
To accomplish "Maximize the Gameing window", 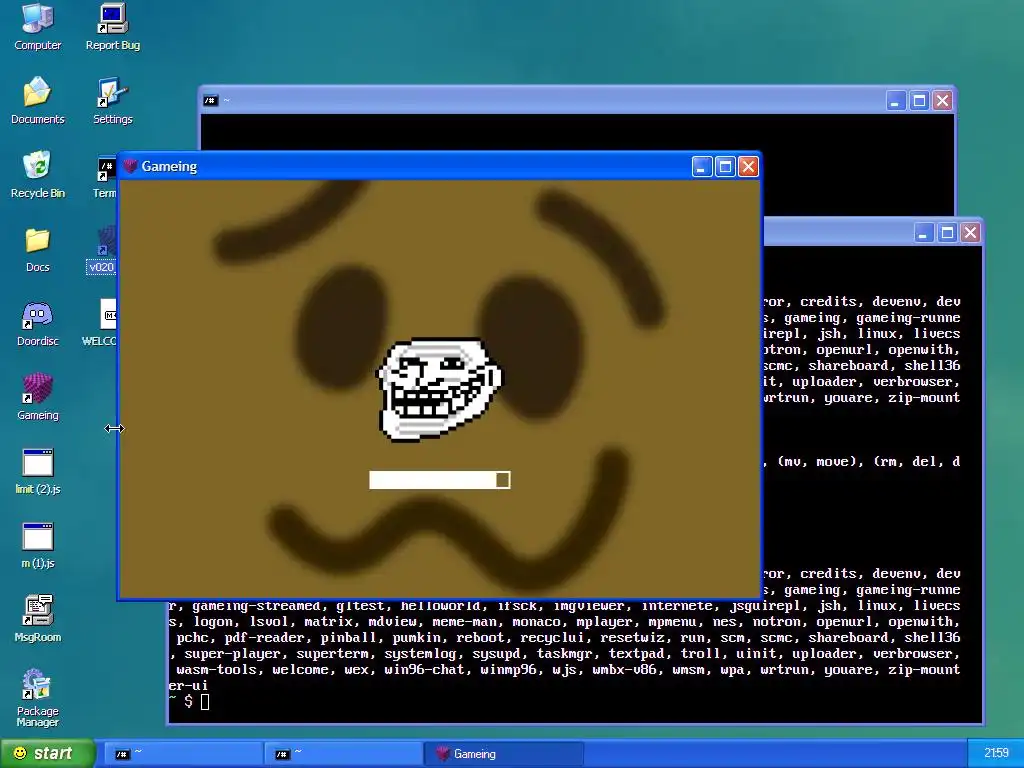I will [725, 167].
